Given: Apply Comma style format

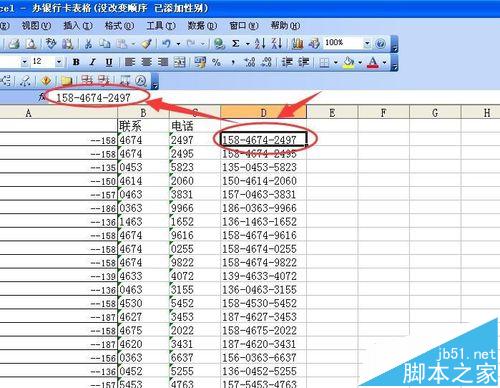Looking at the screenshot, I should (233, 62).
